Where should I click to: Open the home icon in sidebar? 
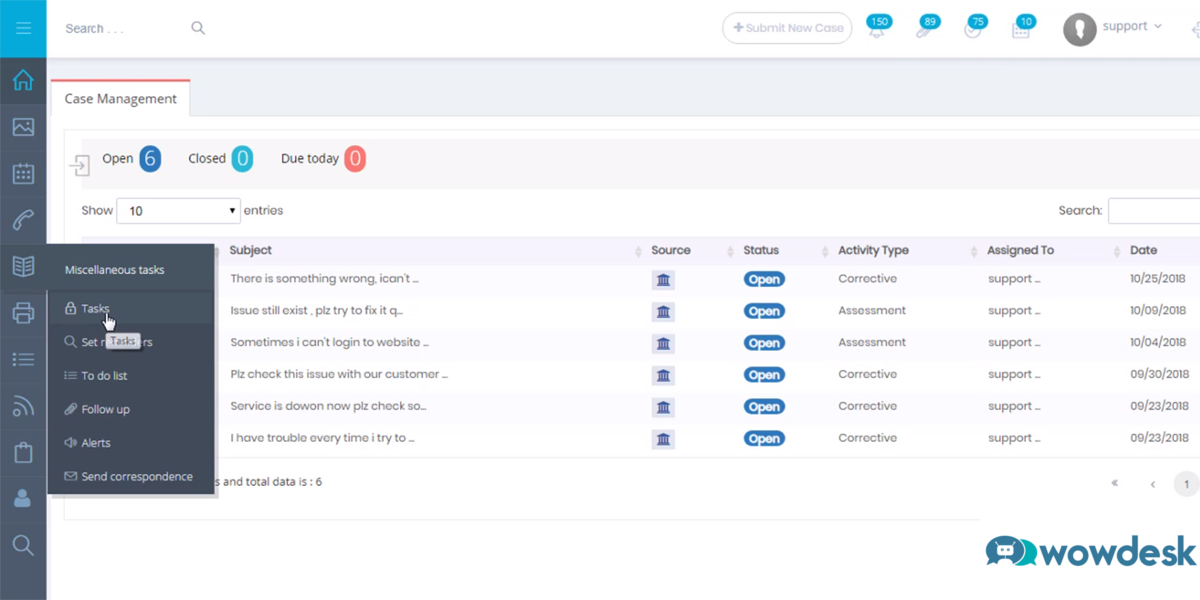click(x=23, y=81)
